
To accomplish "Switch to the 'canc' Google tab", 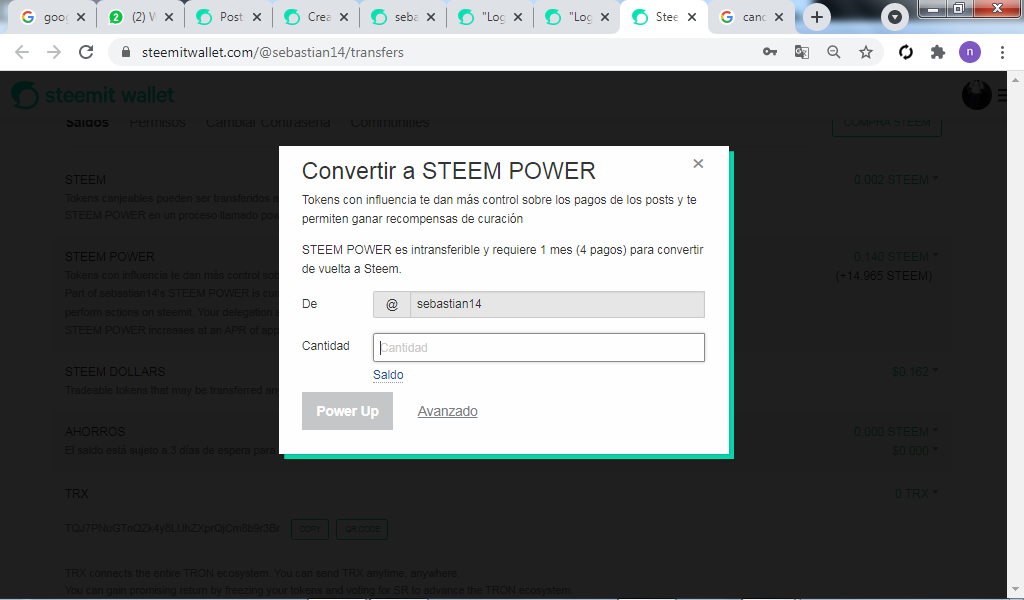I will coord(743,17).
